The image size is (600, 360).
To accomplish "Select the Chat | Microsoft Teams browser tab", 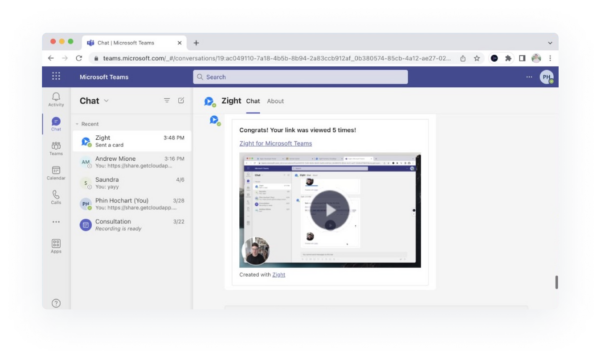I will tap(134, 43).
